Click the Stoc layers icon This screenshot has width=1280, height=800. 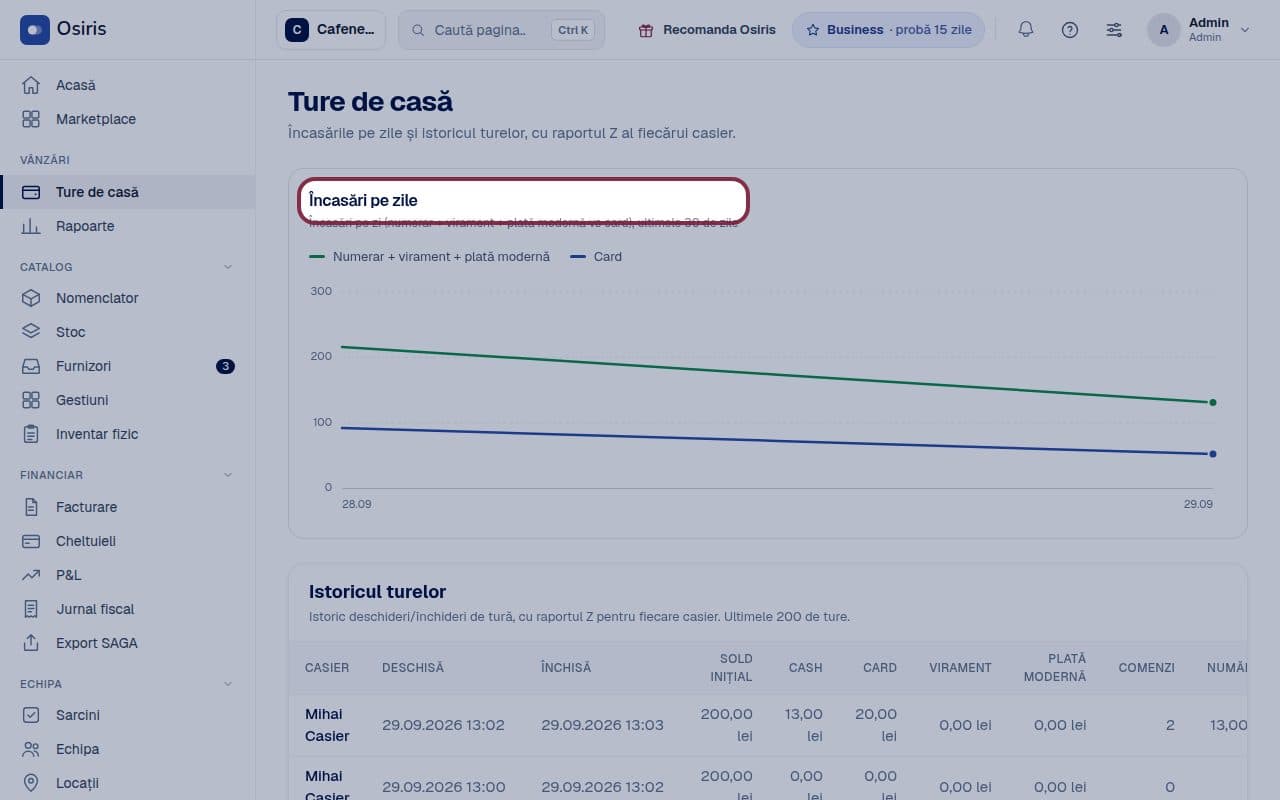pos(31,332)
